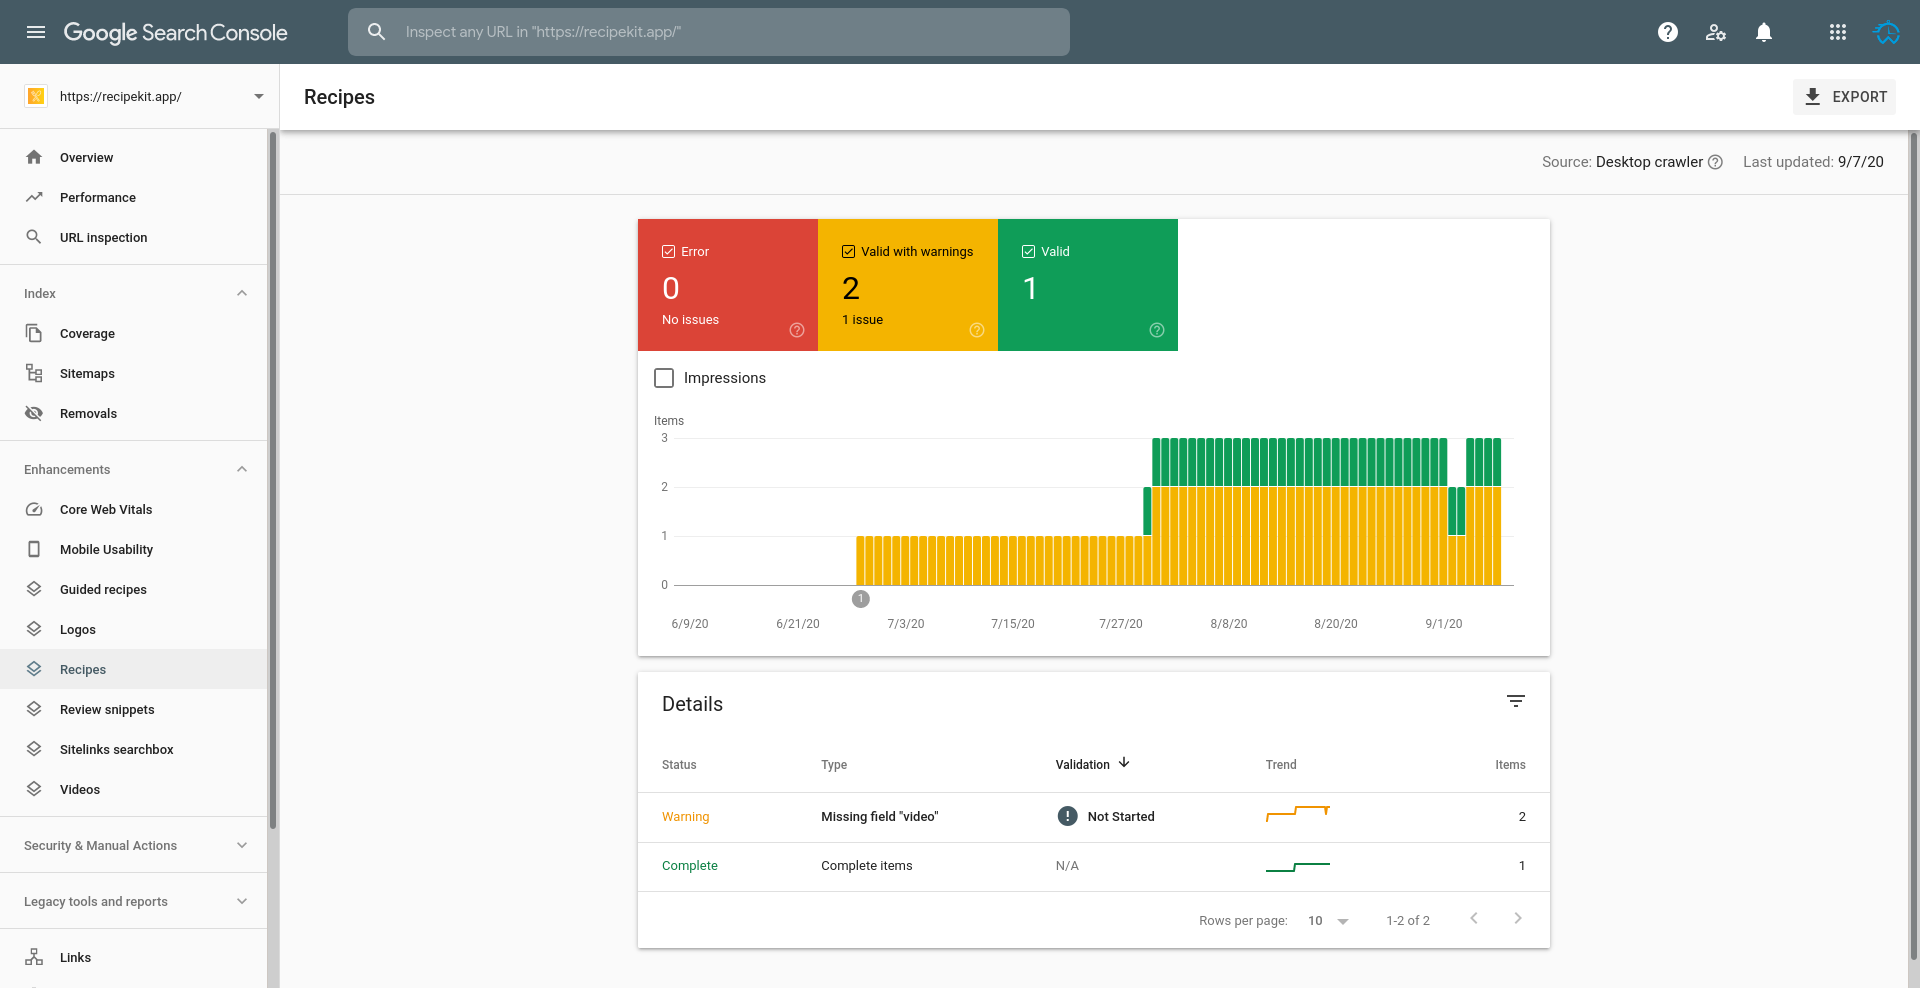Click the Sitemaps tree icon
Viewport: 1920px width, 988px height.
pos(34,373)
